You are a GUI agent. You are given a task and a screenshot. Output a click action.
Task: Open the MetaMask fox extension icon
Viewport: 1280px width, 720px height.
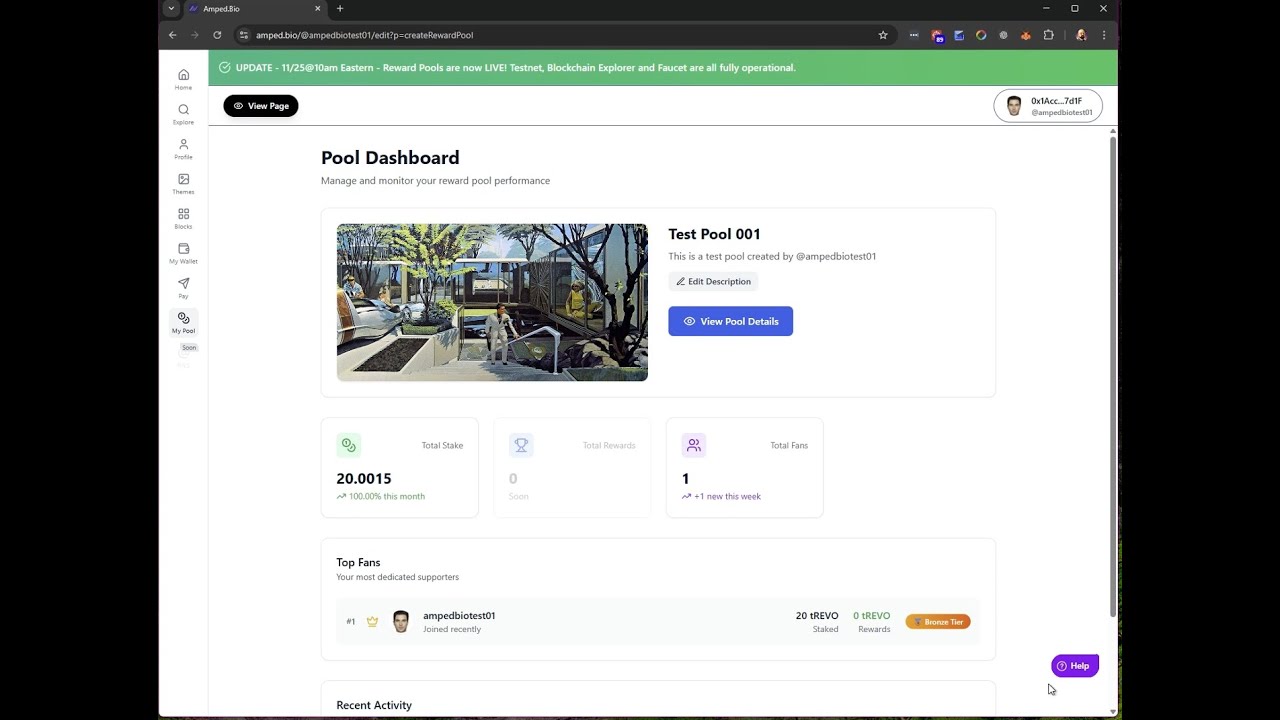coord(1025,35)
